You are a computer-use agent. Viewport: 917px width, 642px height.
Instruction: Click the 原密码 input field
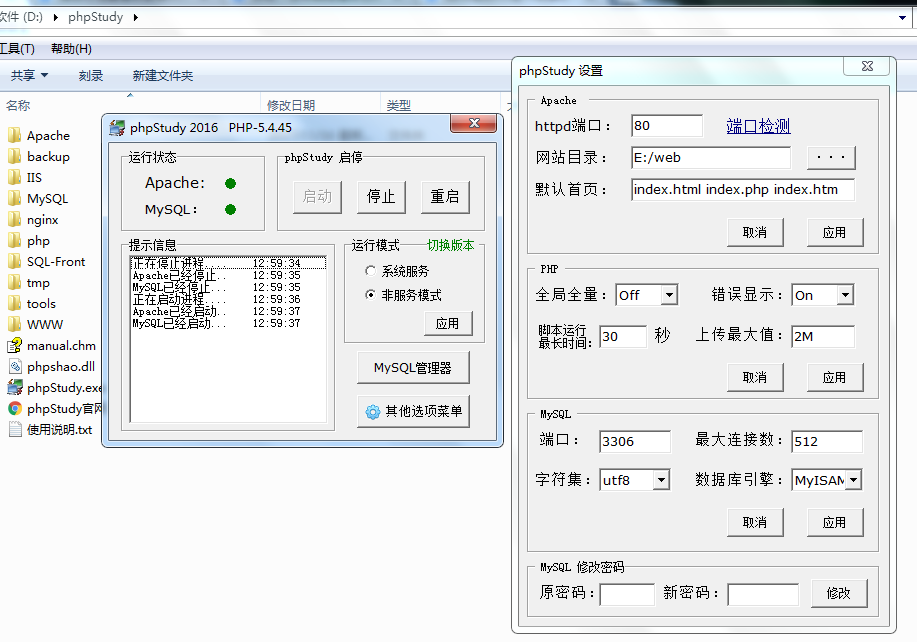point(628,595)
